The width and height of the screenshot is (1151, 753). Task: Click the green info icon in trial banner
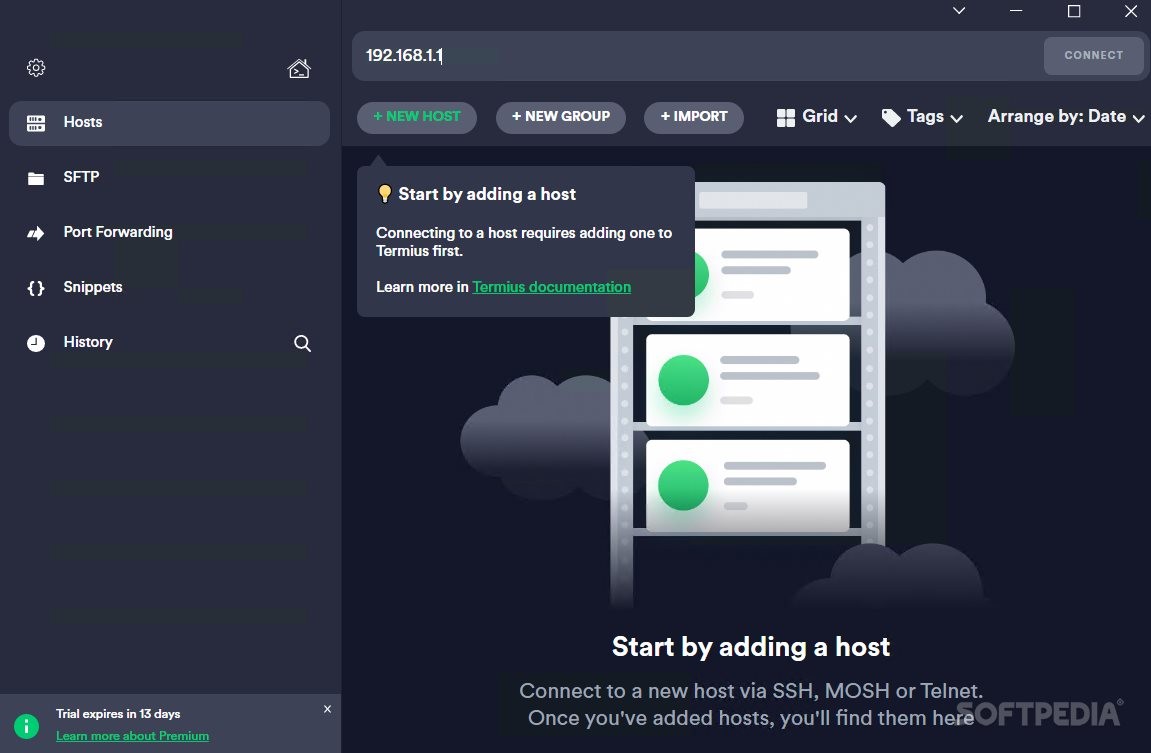(x=26, y=726)
